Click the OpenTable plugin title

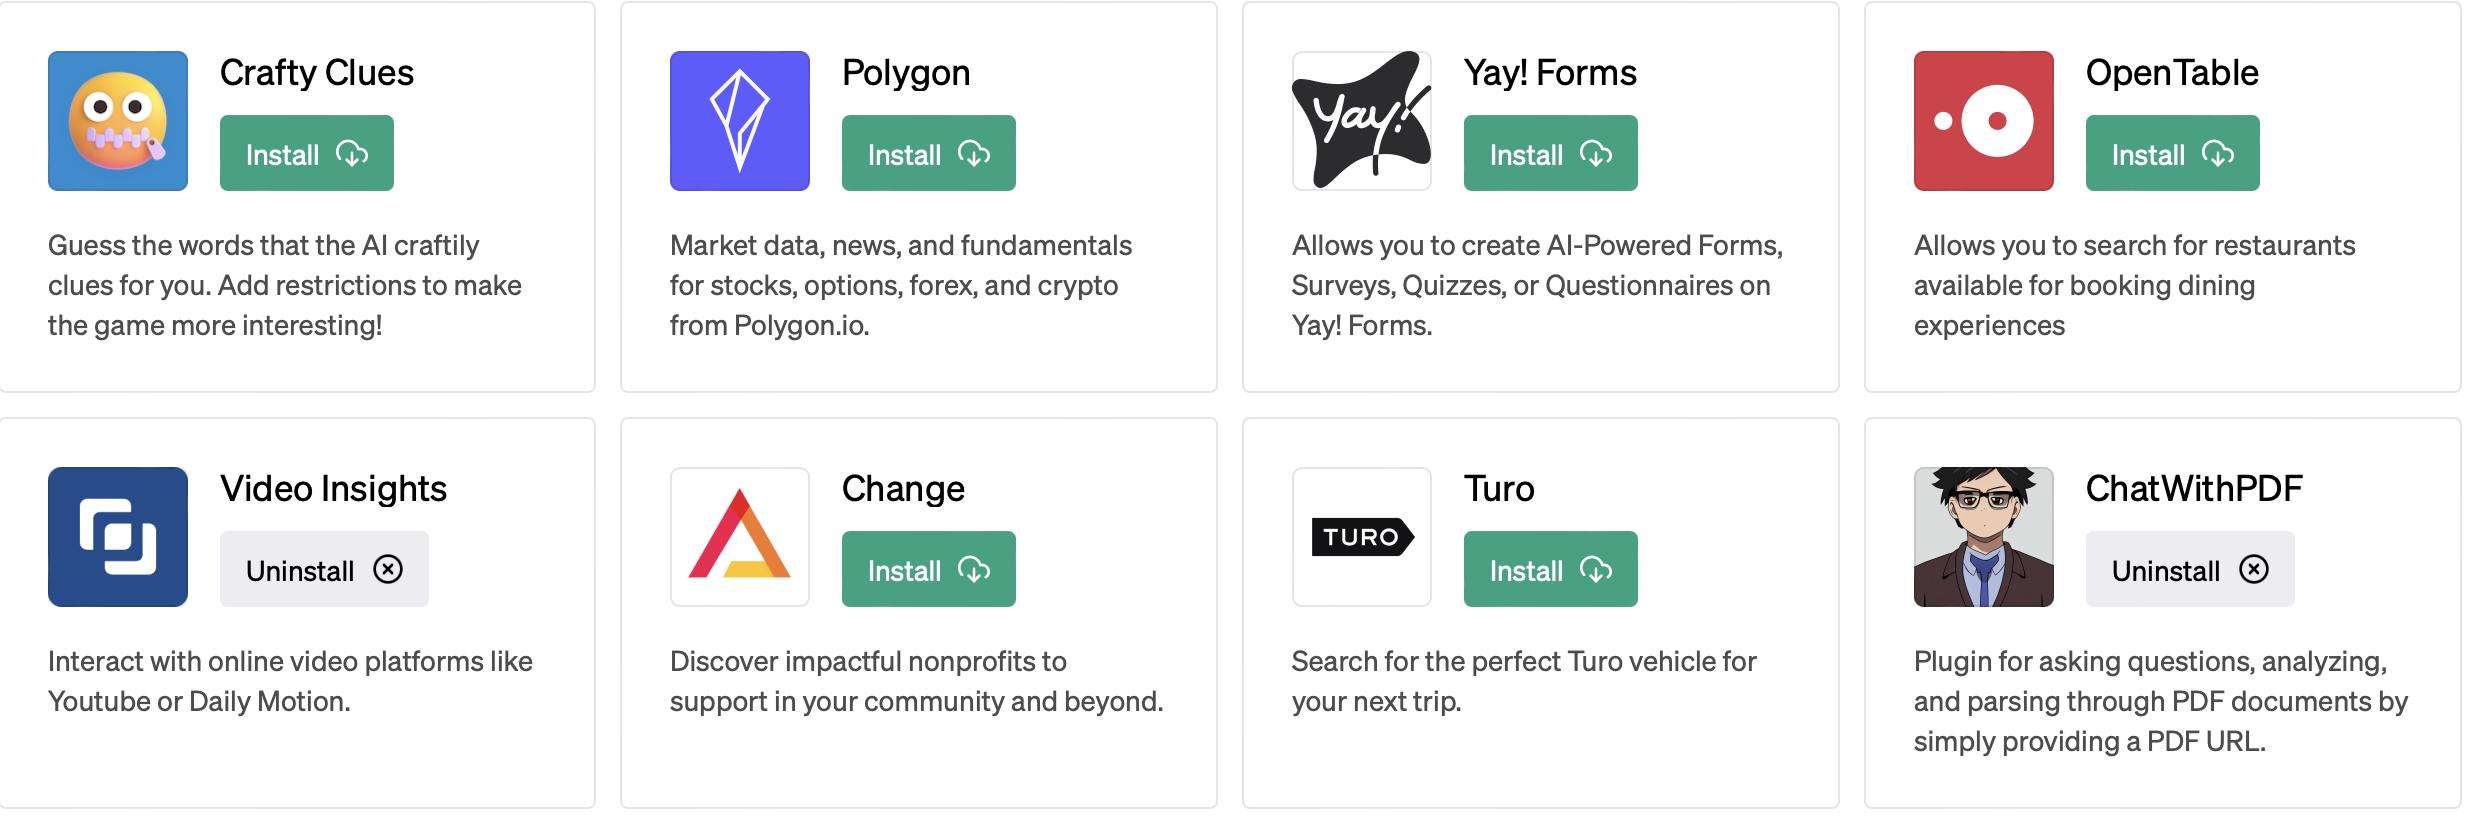pyautogui.click(x=2172, y=73)
